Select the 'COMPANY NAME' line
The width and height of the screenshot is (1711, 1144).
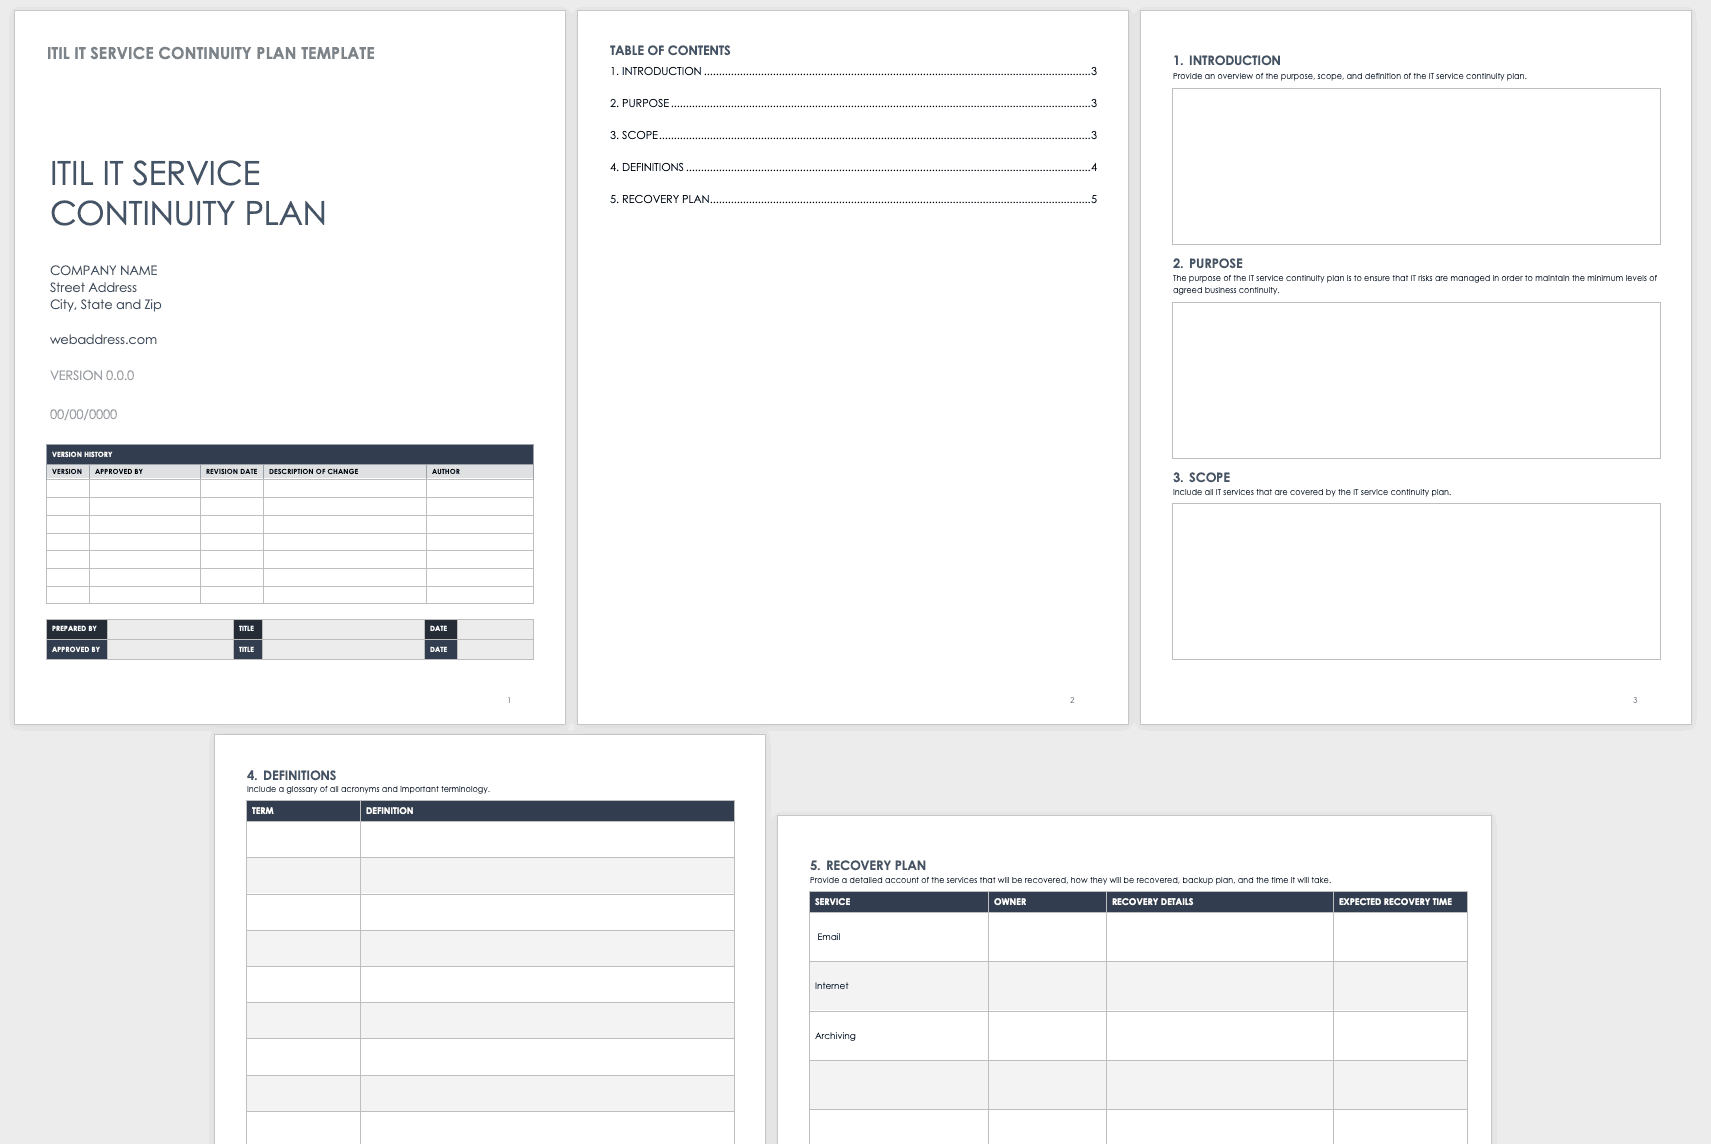tap(104, 270)
